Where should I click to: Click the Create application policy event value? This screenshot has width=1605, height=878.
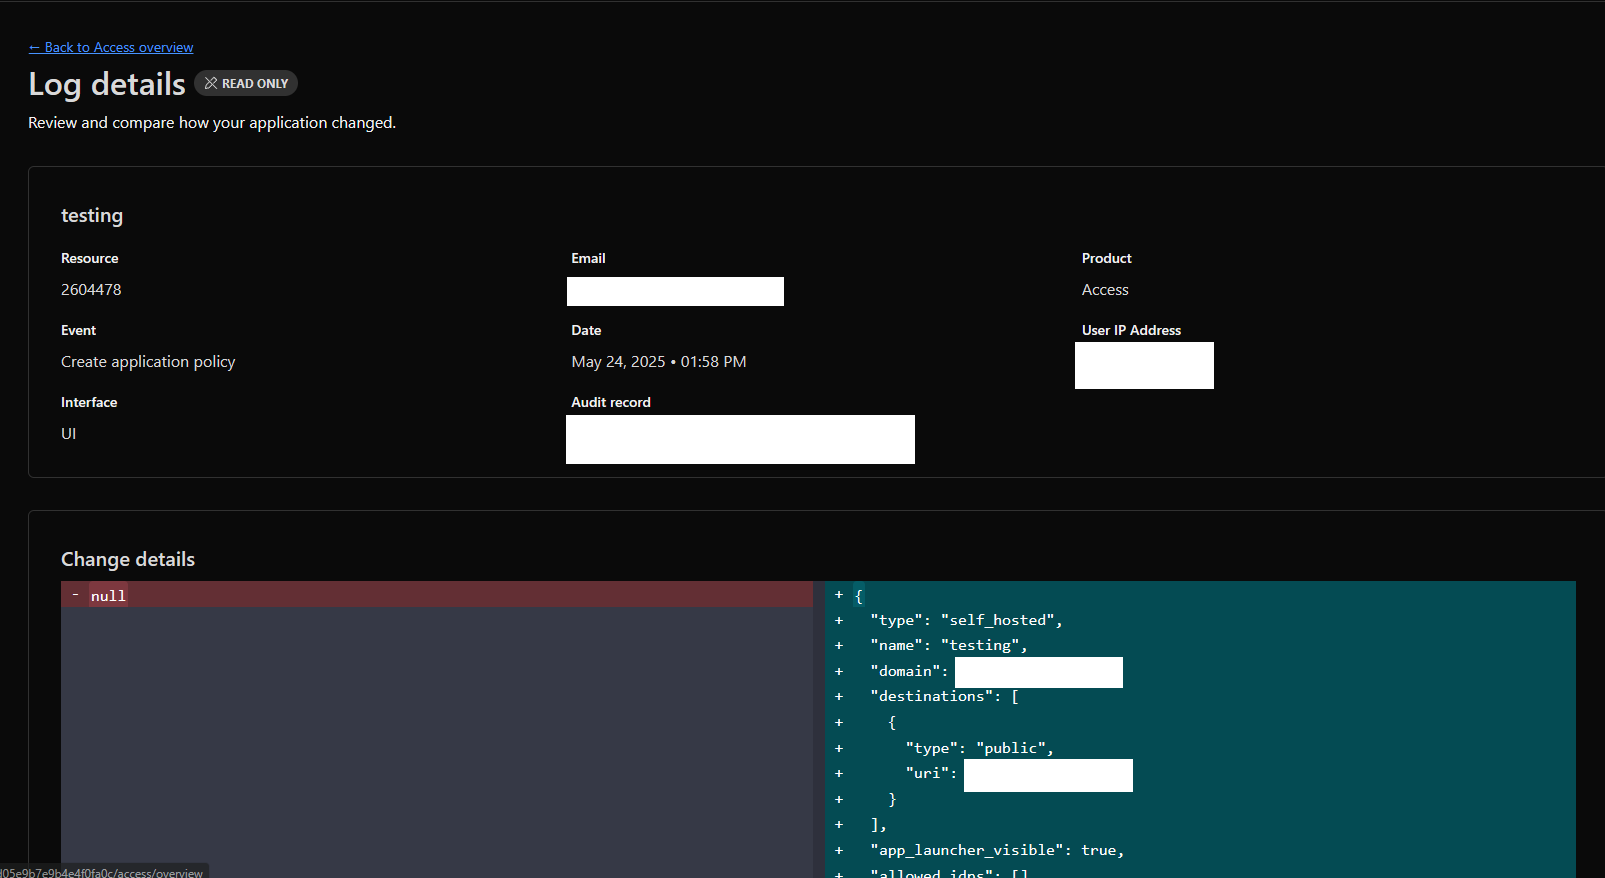[148, 362]
